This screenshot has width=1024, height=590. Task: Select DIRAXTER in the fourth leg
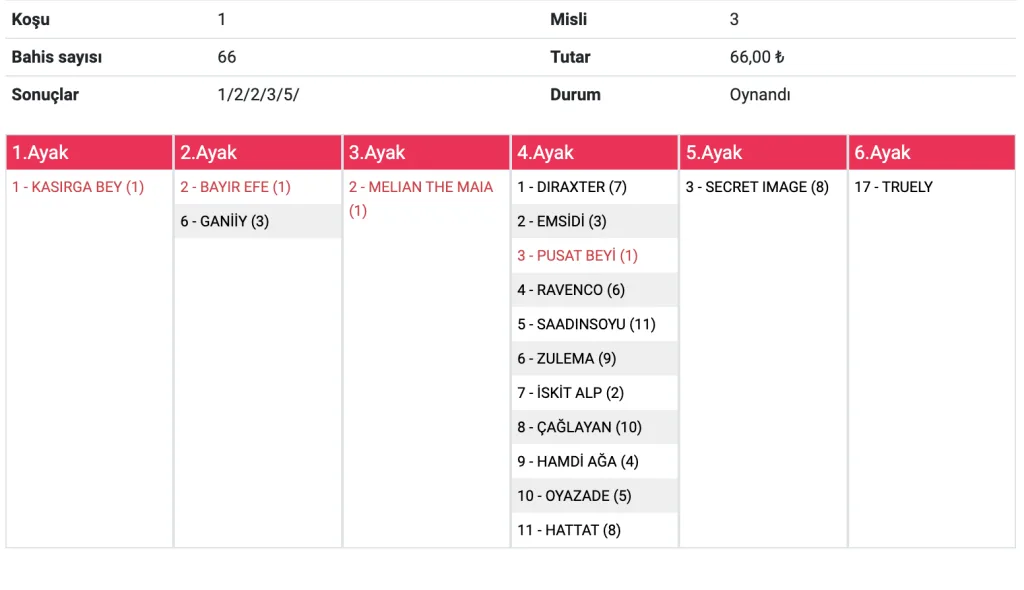(x=572, y=187)
